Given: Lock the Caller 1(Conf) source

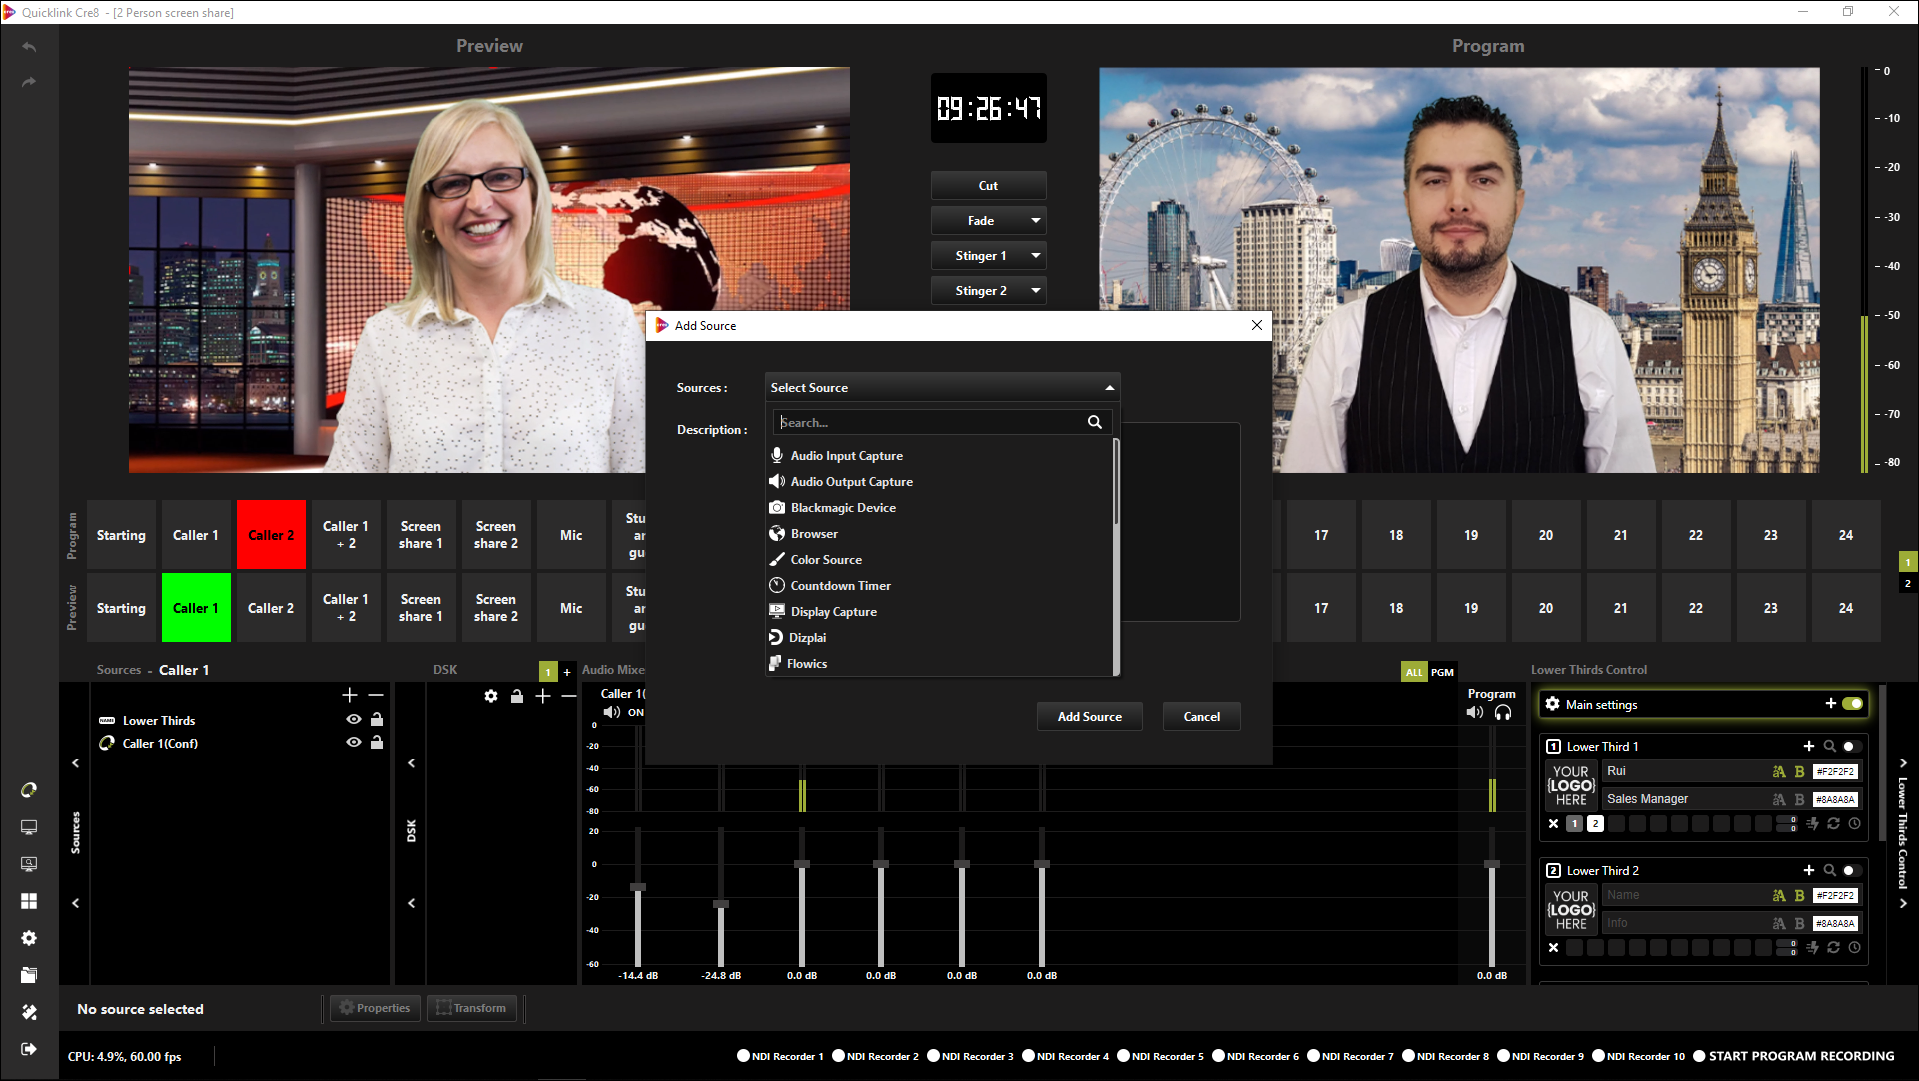Looking at the screenshot, I should (x=377, y=743).
